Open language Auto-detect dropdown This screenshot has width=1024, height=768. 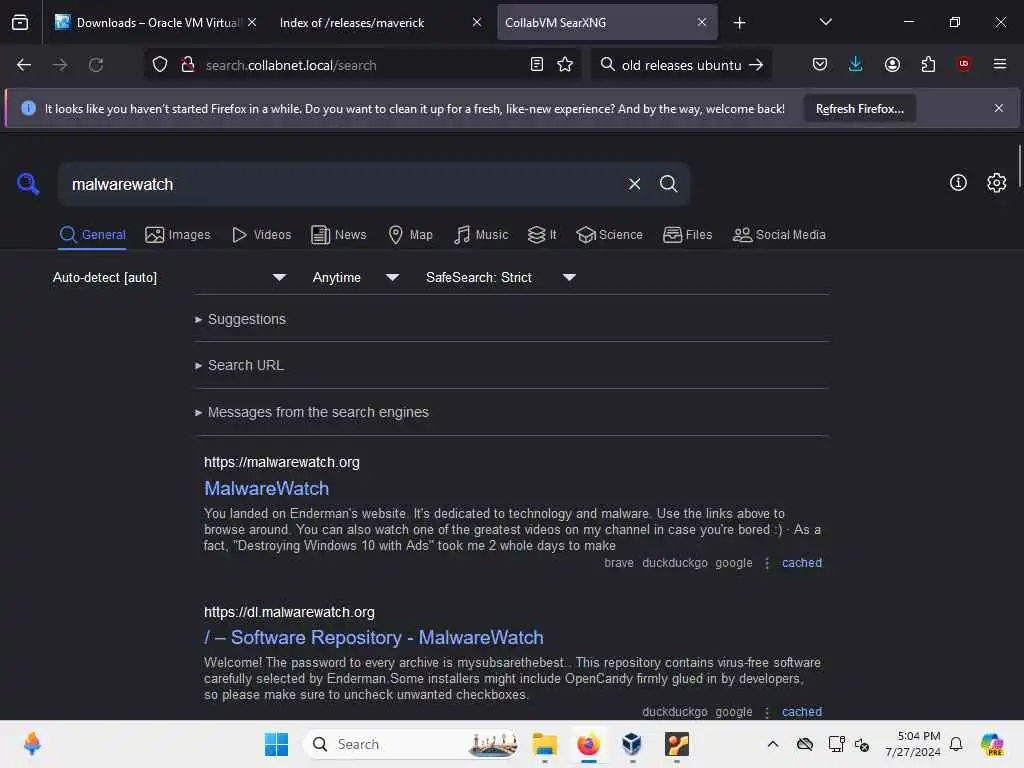tap(170, 278)
